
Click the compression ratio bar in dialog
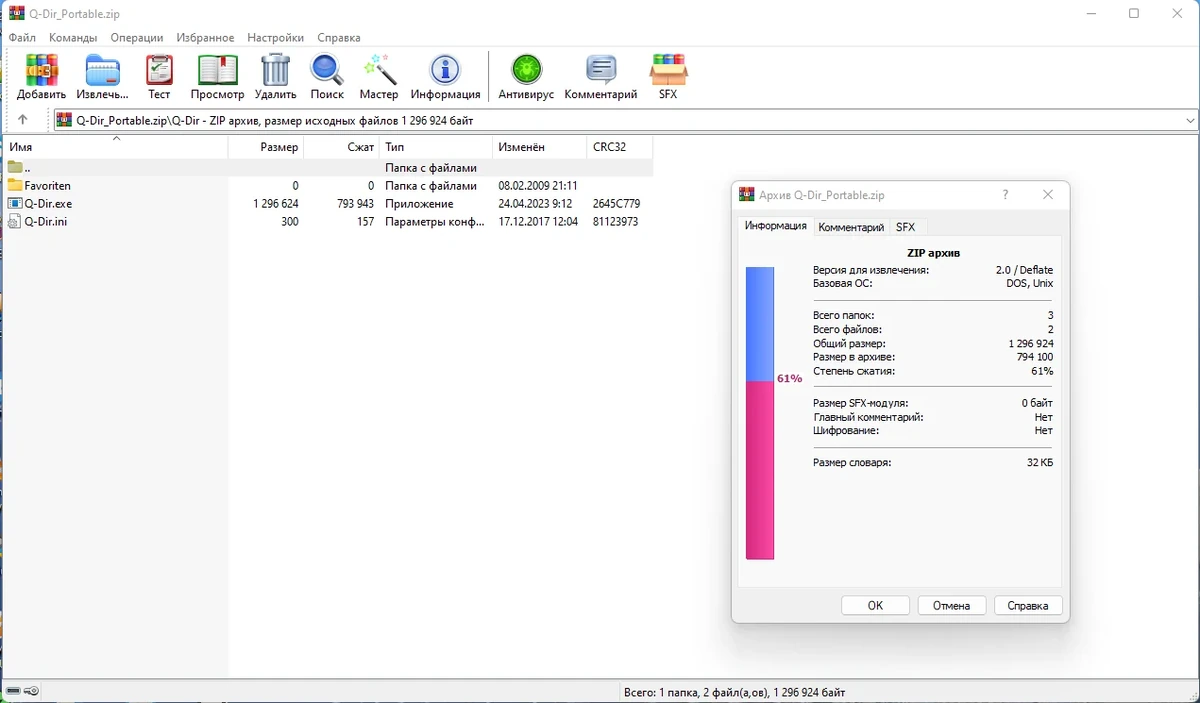(x=760, y=413)
